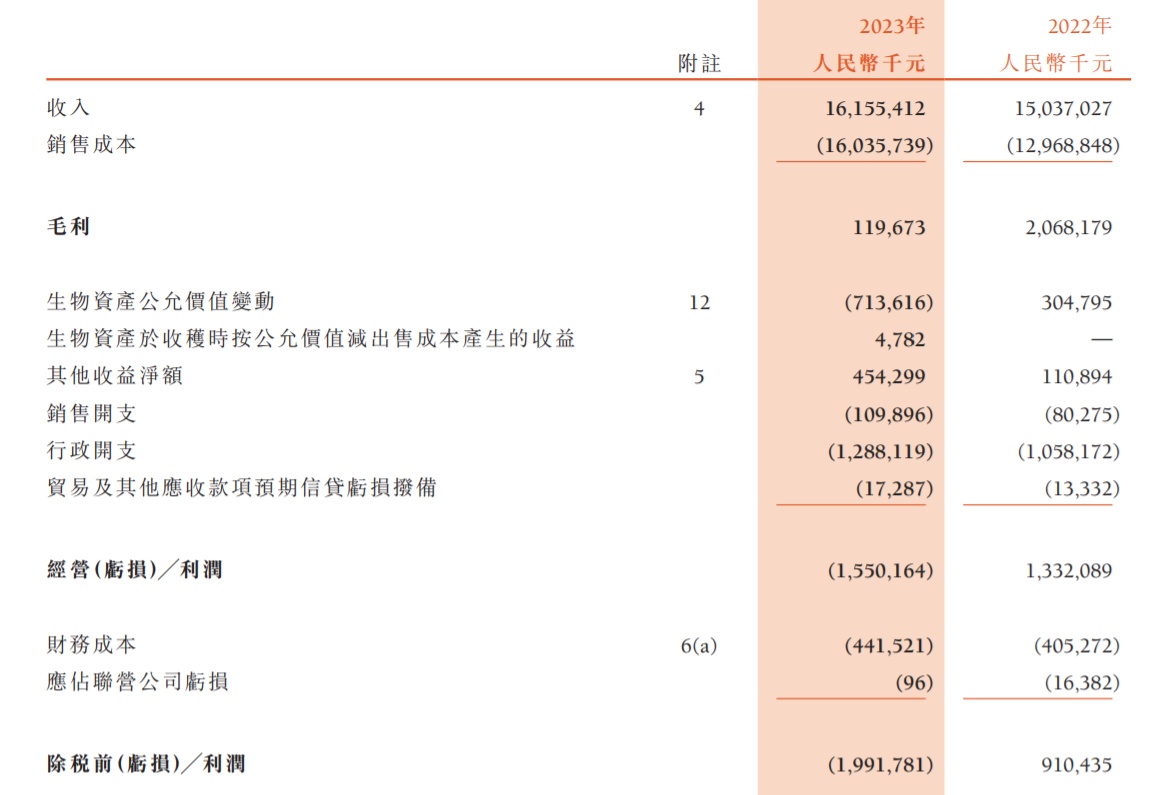Click value 4,782

[x=900, y=340]
